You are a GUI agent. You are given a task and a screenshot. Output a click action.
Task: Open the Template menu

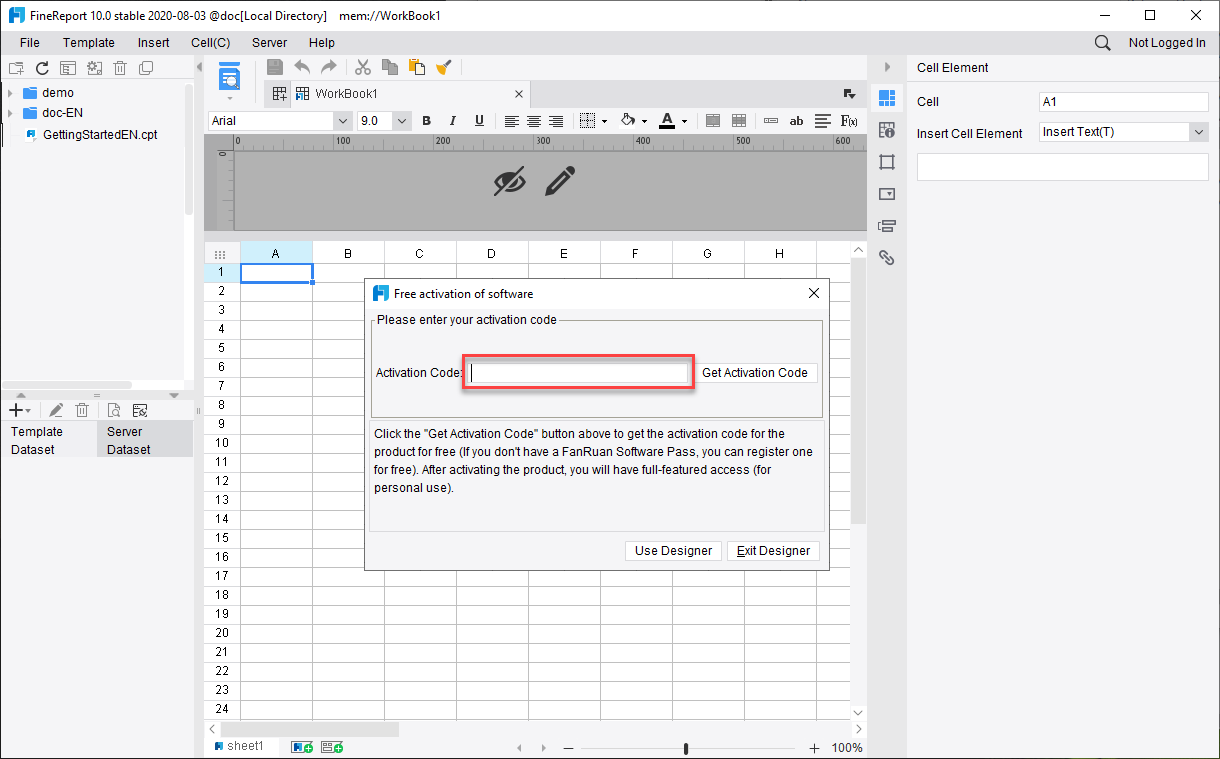[x=88, y=43]
